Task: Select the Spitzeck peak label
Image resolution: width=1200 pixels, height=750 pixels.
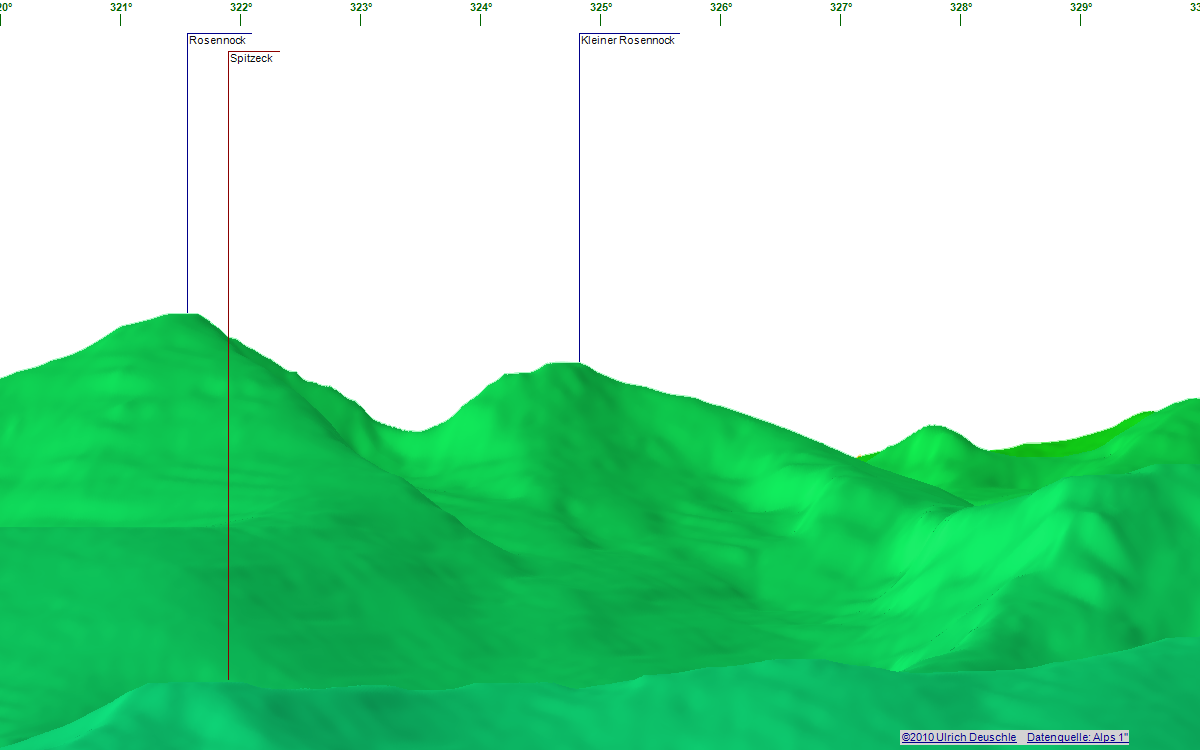Action: coord(251,58)
